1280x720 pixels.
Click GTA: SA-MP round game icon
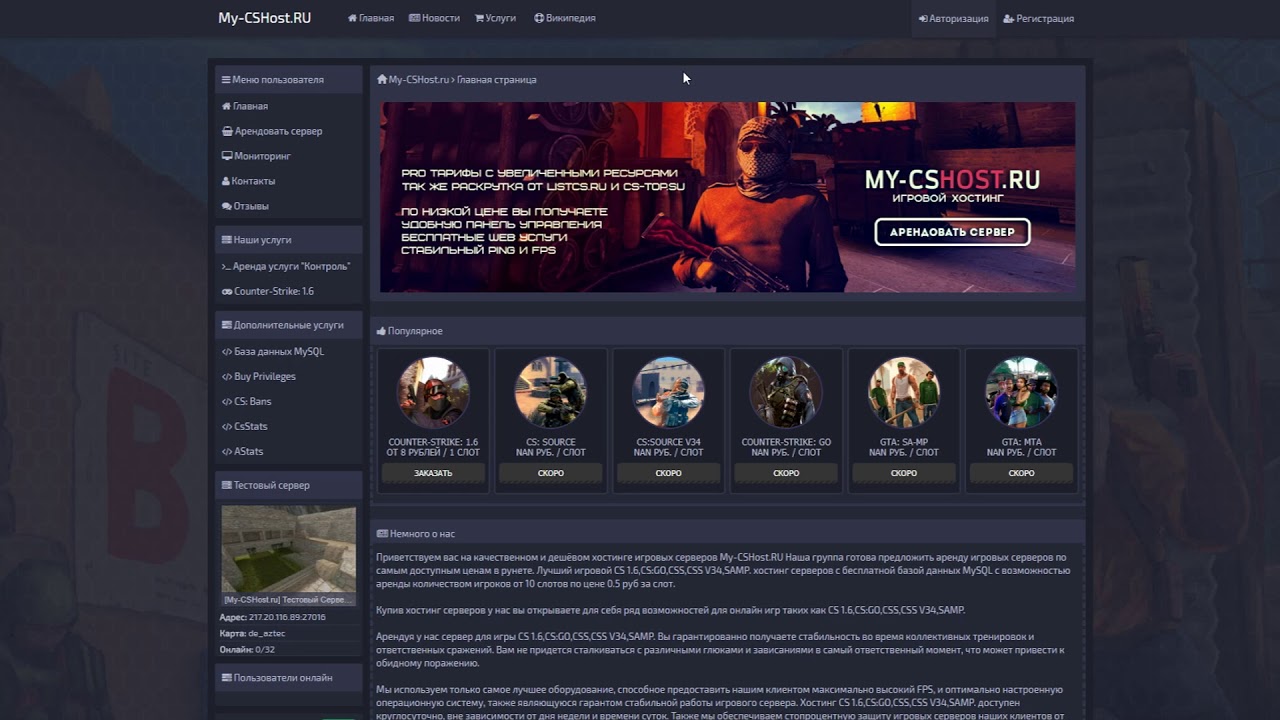[904, 393]
